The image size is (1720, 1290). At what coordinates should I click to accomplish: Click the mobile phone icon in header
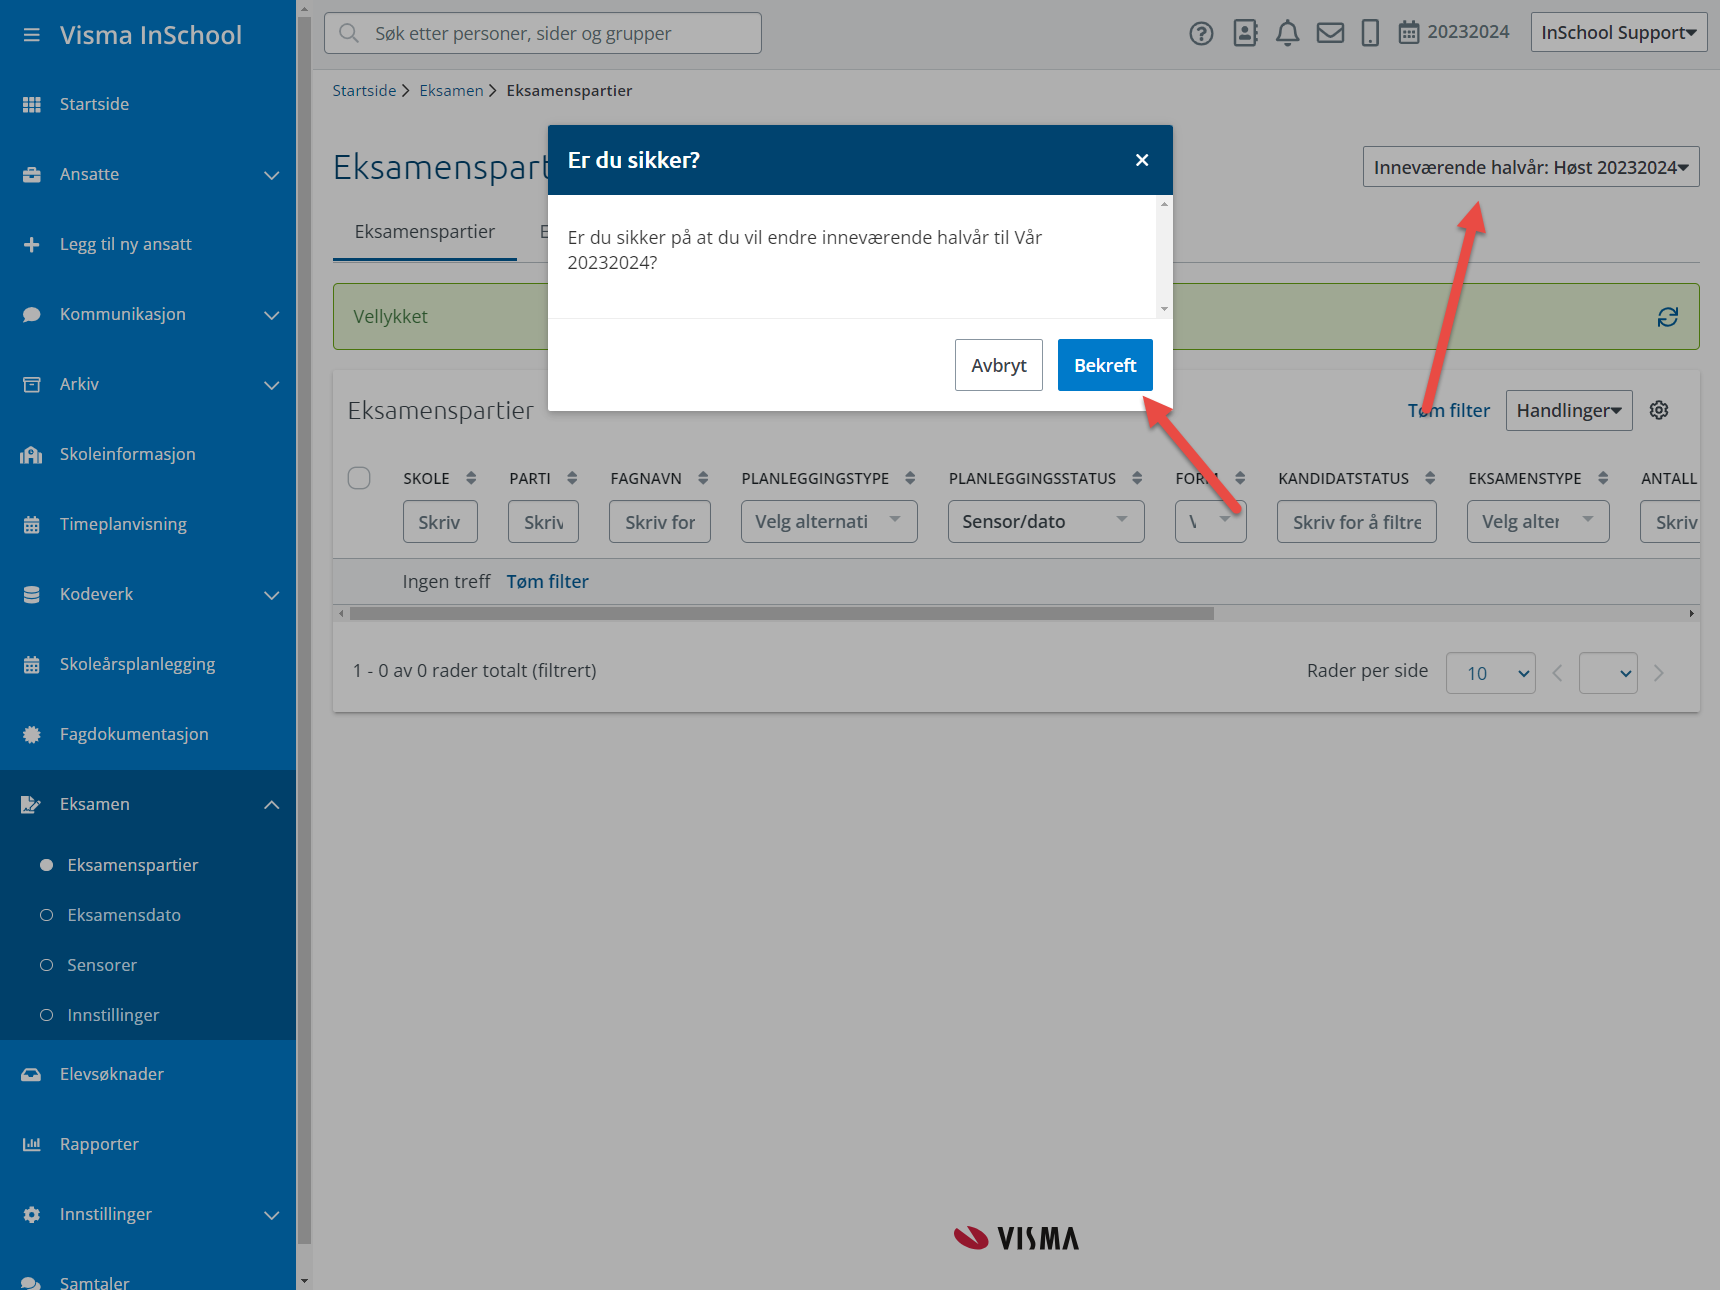[x=1370, y=33]
